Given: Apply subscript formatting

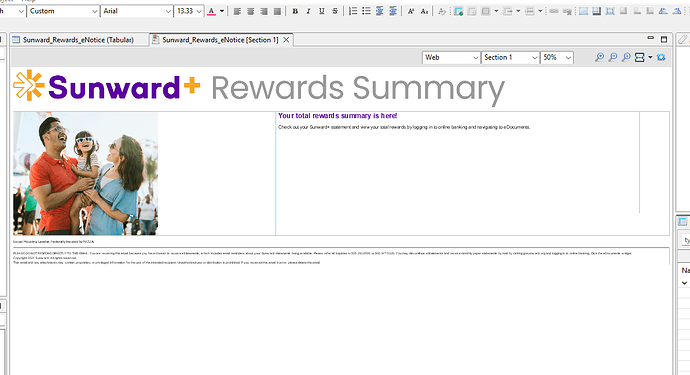Looking at the screenshot, I should 424,11.
